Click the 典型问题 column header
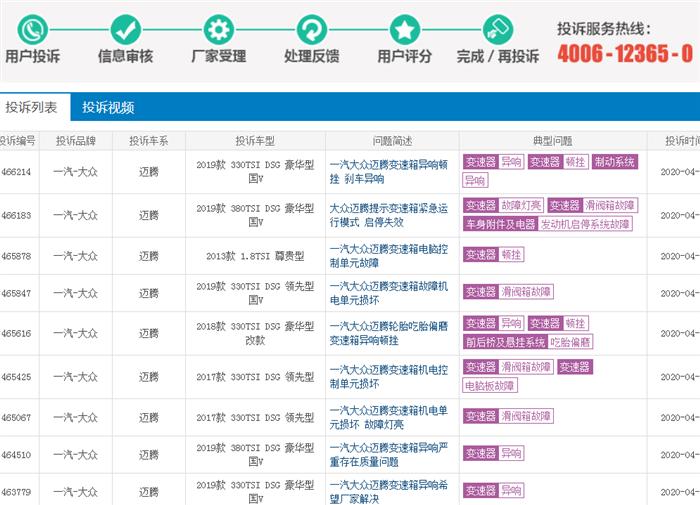The width and height of the screenshot is (700, 505). pyautogui.click(x=547, y=140)
